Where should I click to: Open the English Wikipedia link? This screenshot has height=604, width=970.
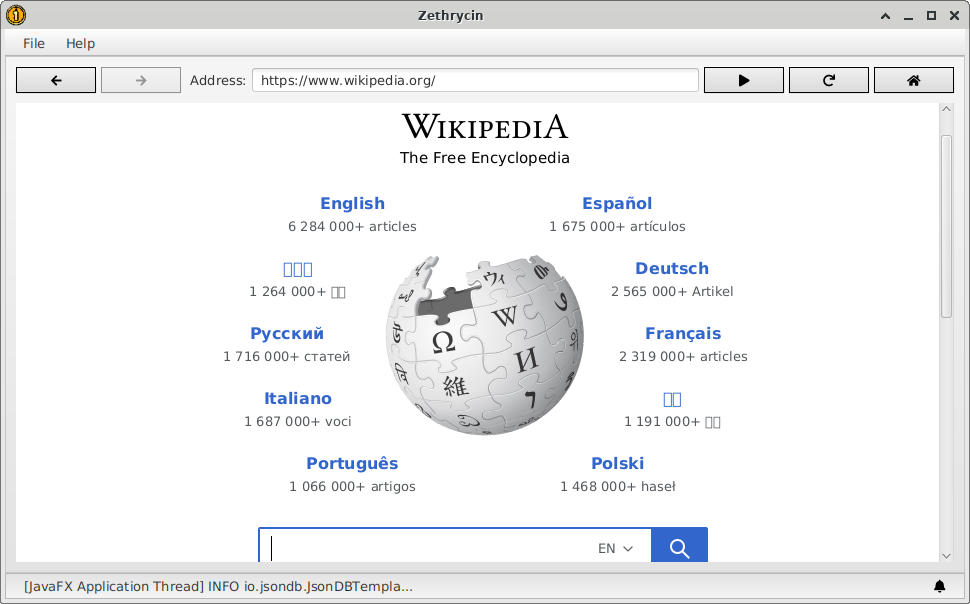pyautogui.click(x=352, y=204)
